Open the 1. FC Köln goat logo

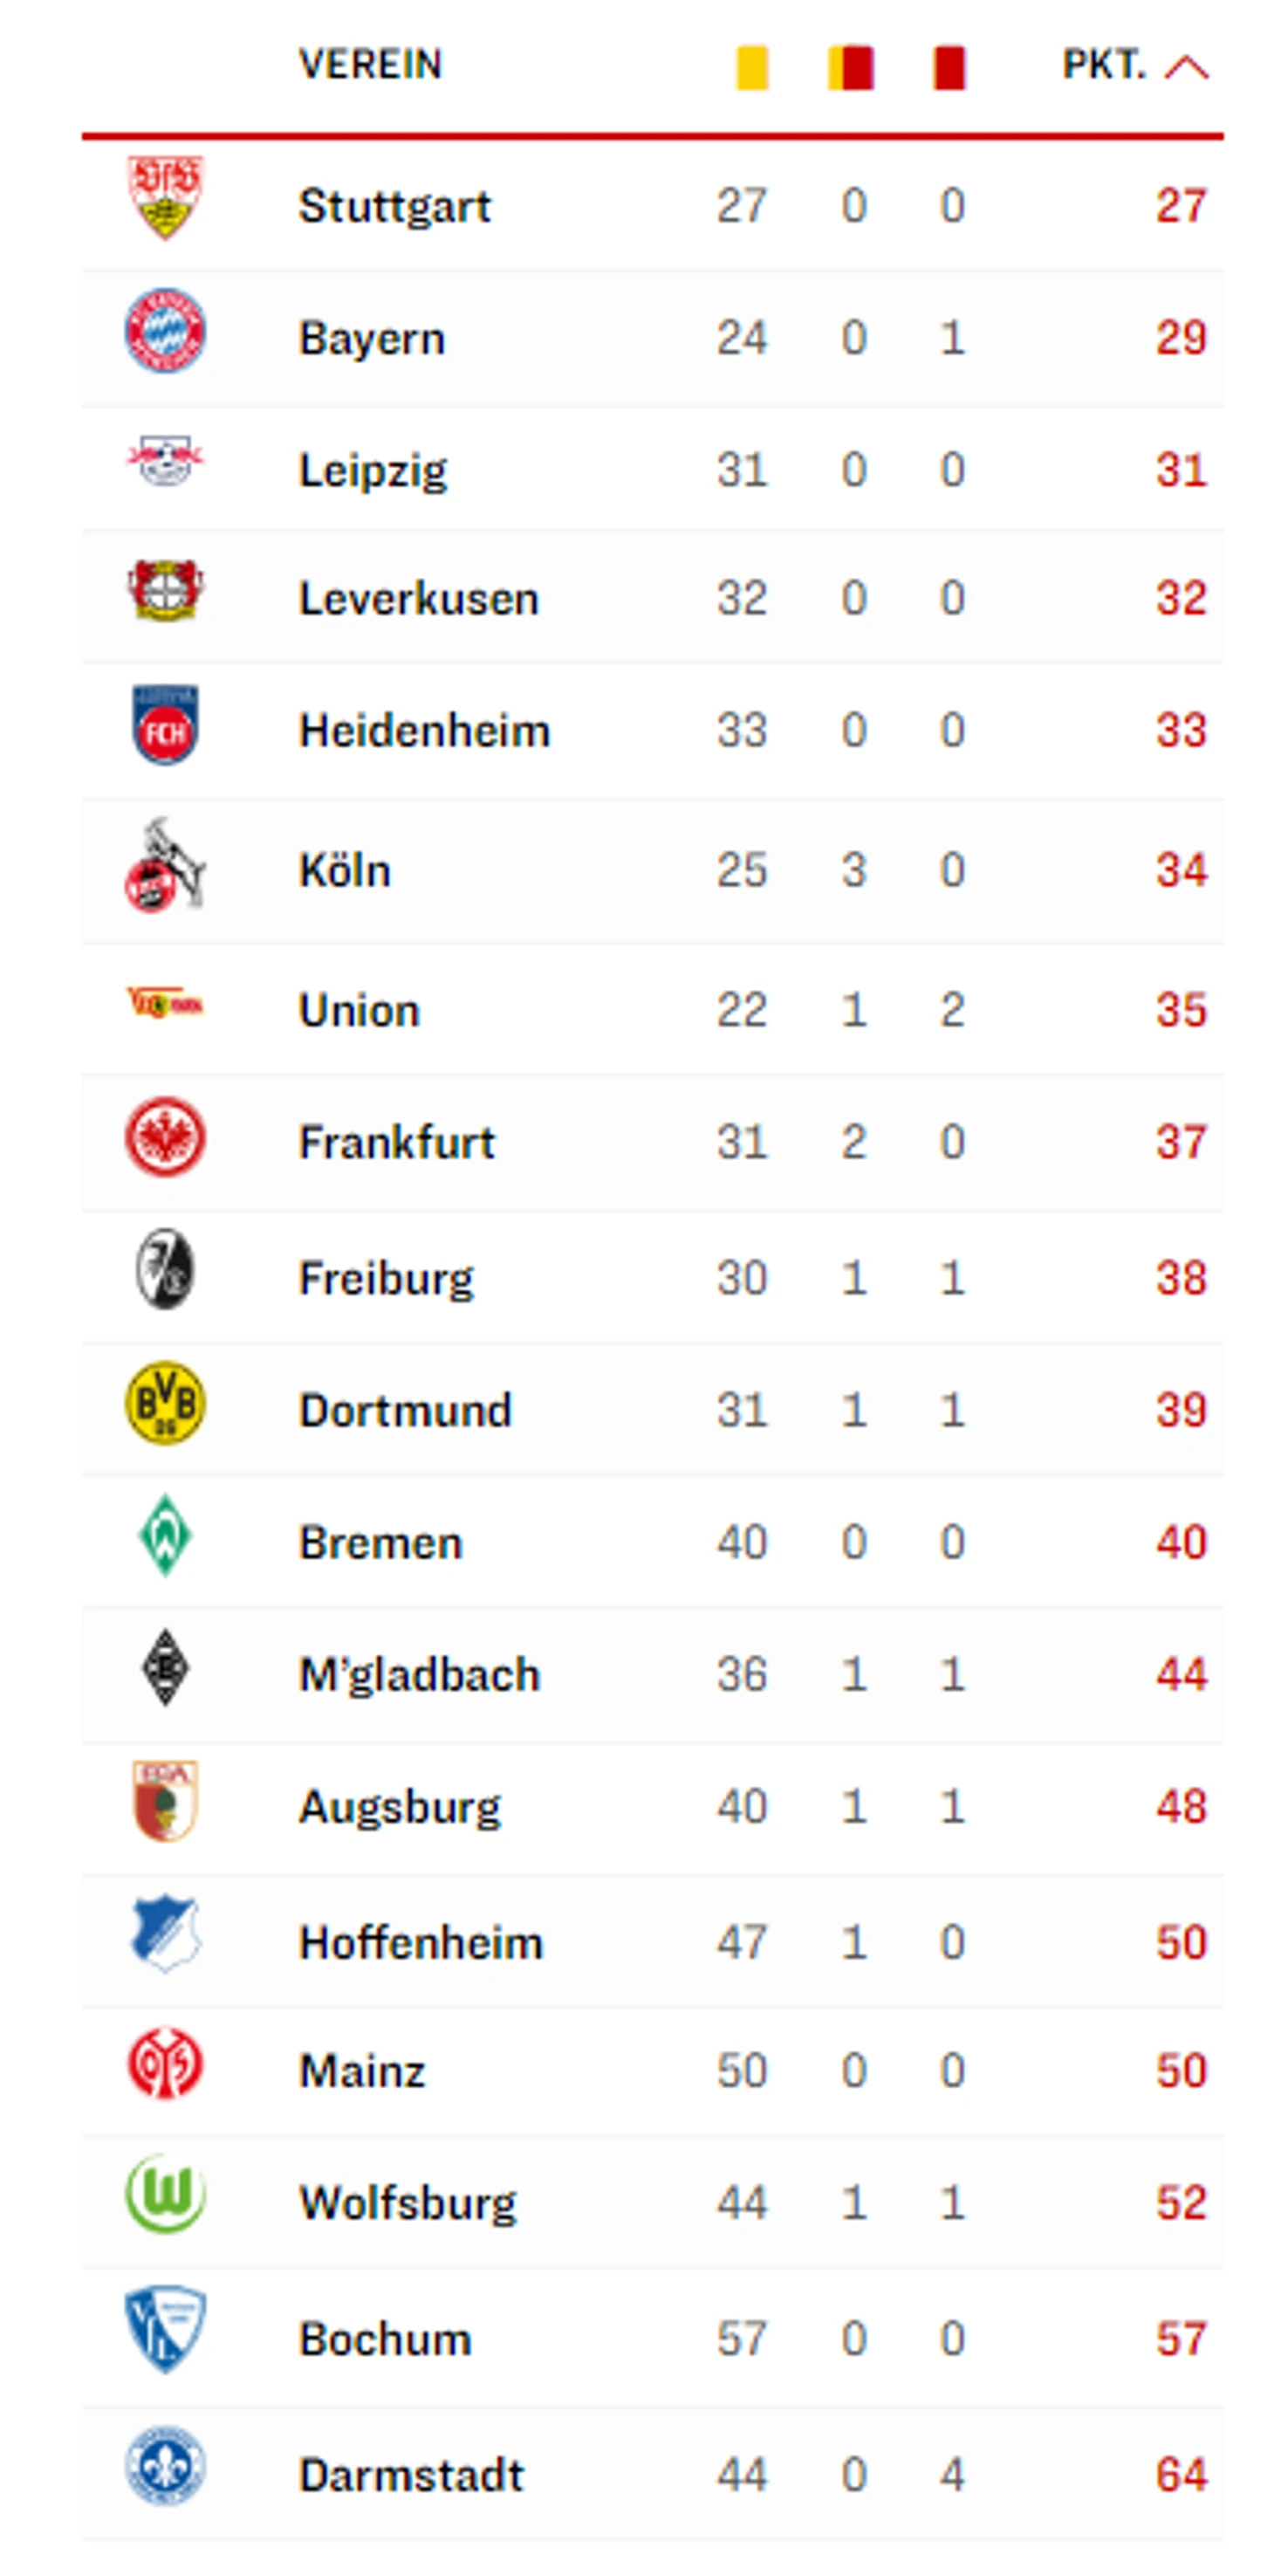click(165, 865)
